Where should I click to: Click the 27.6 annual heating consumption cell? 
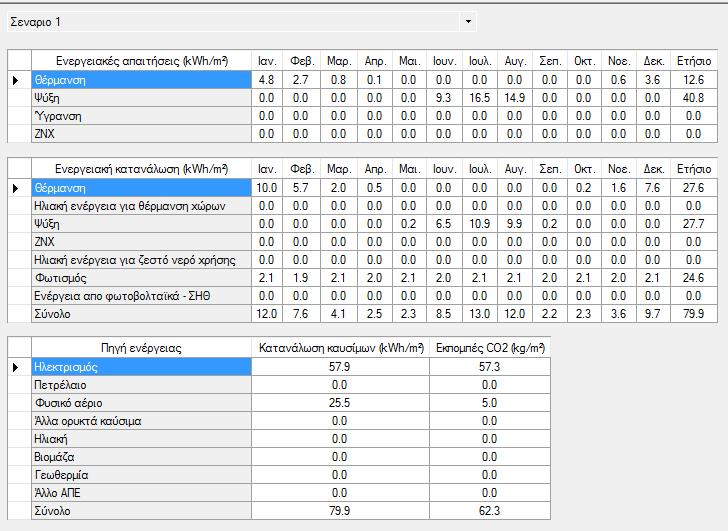pos(694,188)
